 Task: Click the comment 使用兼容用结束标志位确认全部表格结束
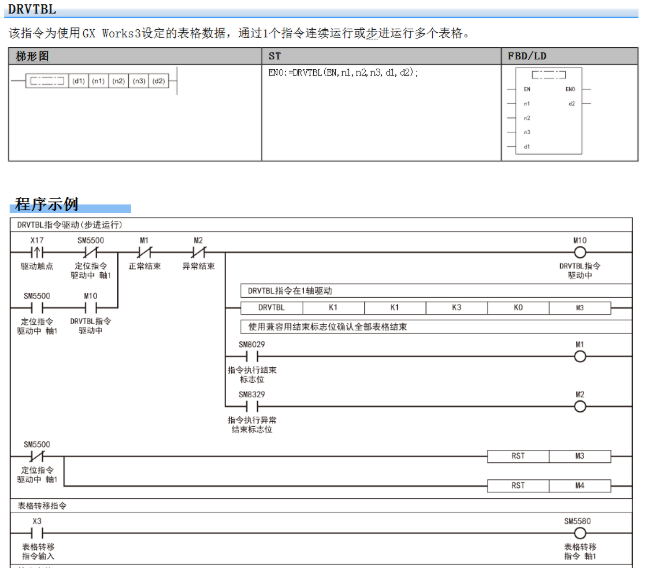coord(327,327)
